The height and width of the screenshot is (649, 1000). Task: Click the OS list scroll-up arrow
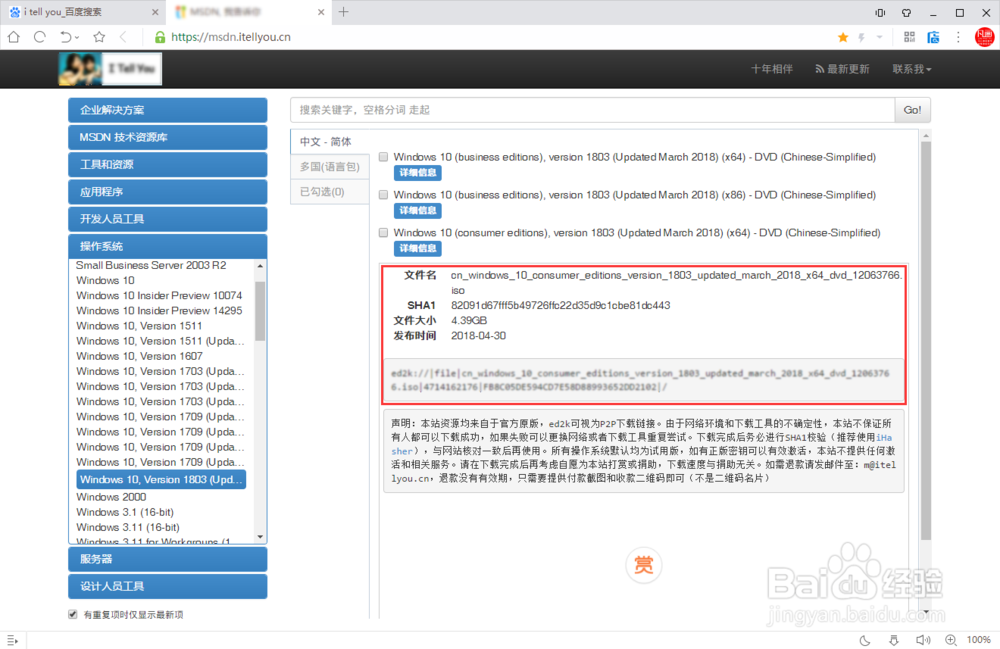260,266
